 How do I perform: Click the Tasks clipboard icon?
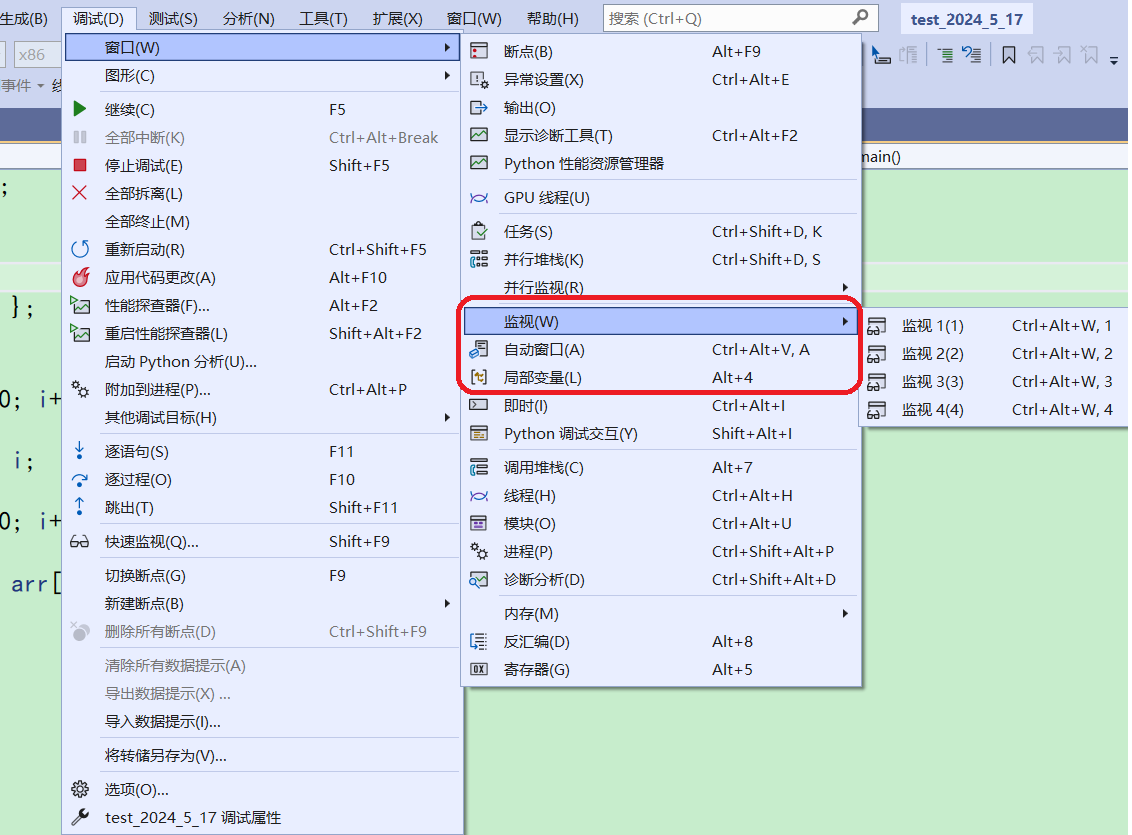point(479,231)
